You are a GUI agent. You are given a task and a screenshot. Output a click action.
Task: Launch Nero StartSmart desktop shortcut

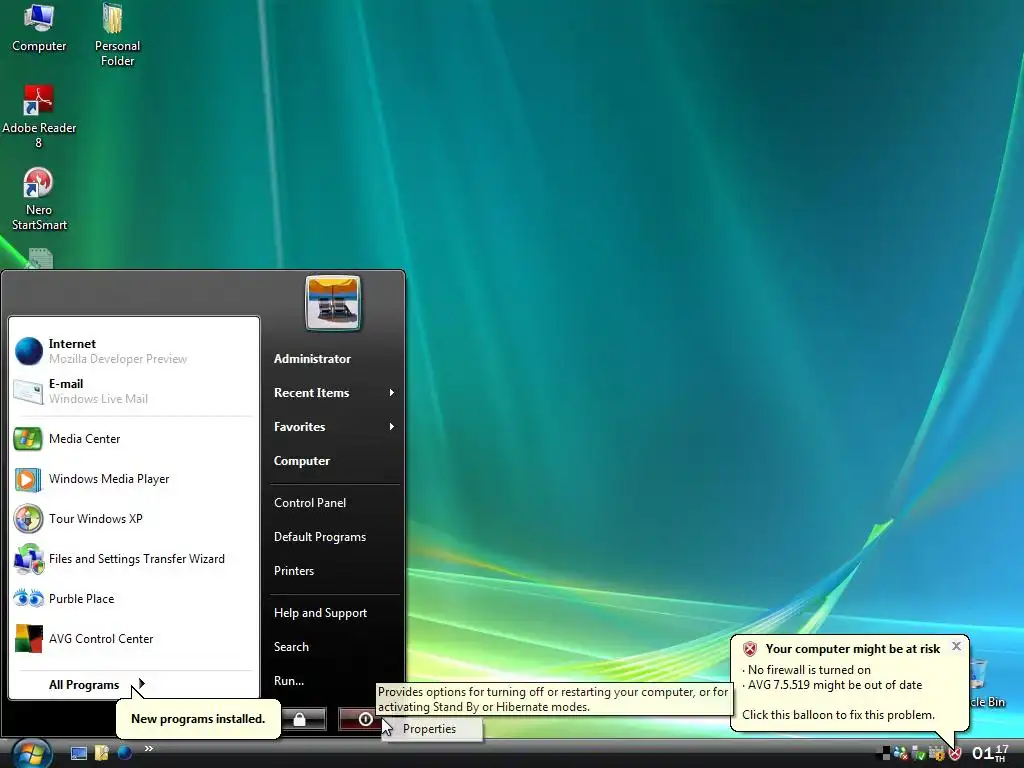point(39,199)
